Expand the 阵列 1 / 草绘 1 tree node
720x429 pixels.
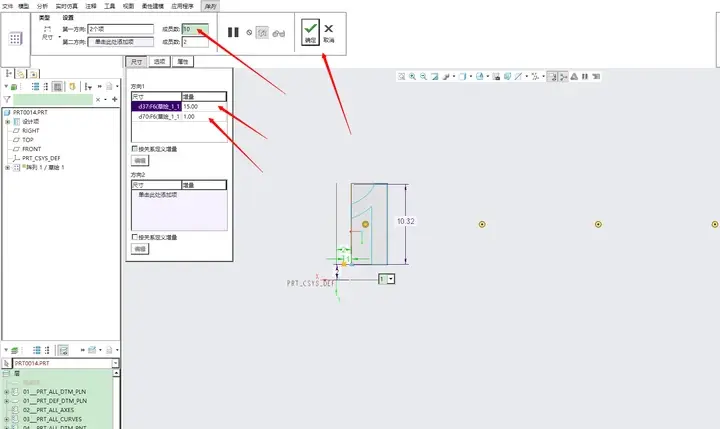[x=7, y=168]
